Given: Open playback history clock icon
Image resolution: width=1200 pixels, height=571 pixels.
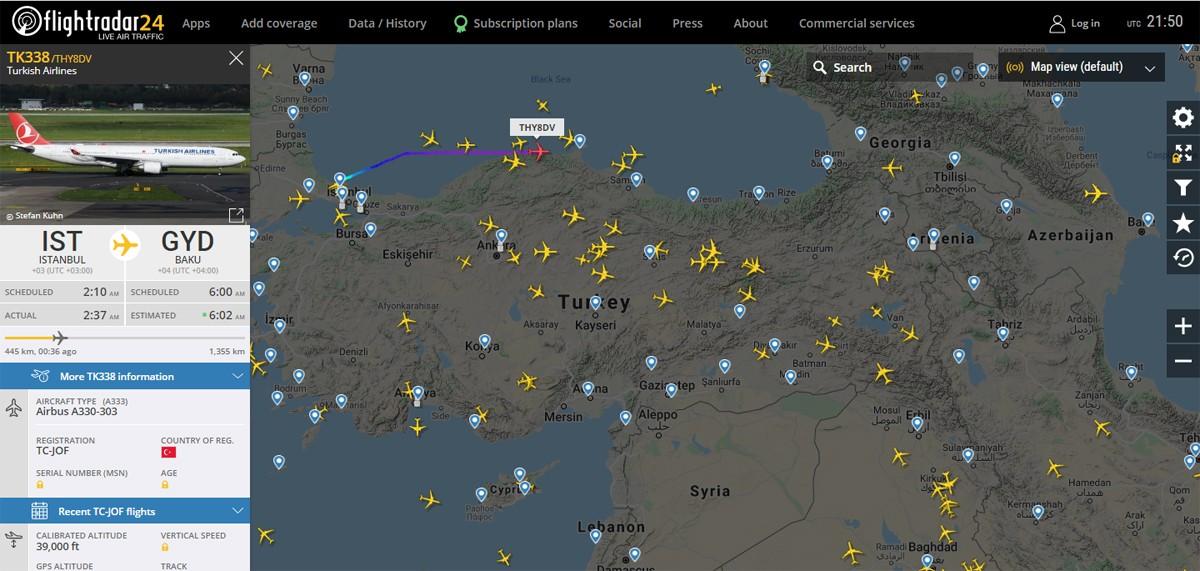Looking at the screenshot, I should point(1183,258).
